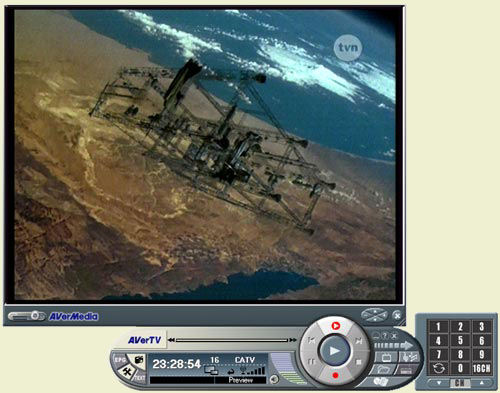Start recording with the red dot button
Viewport: 500px width, 393px height.
(335, 375)
